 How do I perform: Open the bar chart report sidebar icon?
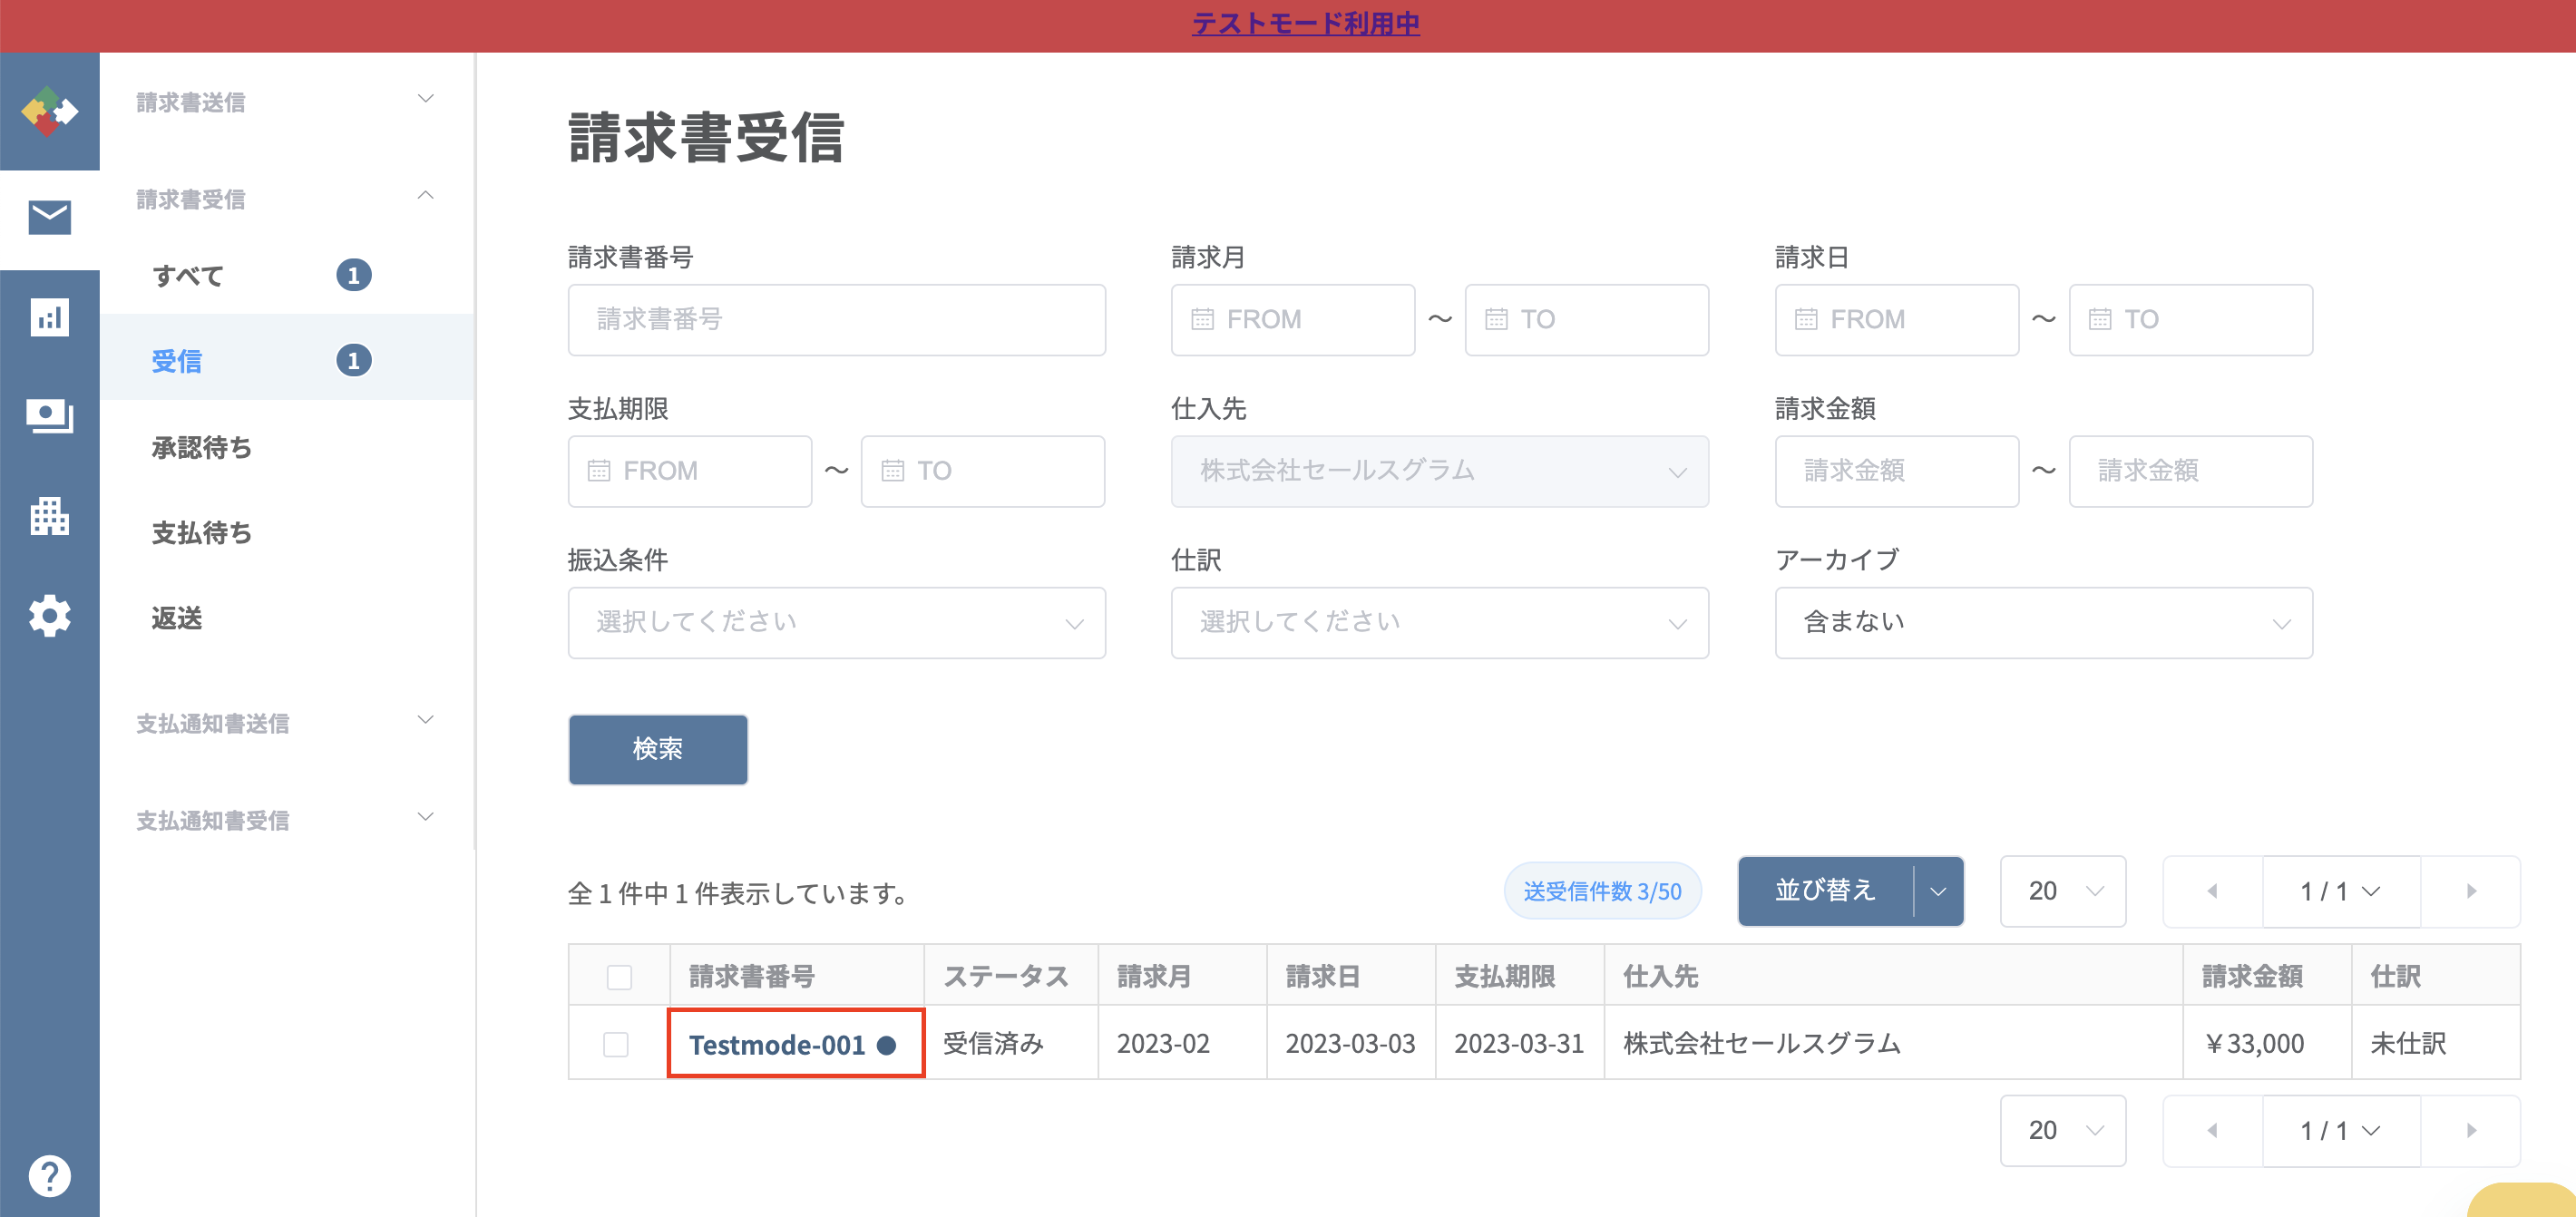(49, 317)
